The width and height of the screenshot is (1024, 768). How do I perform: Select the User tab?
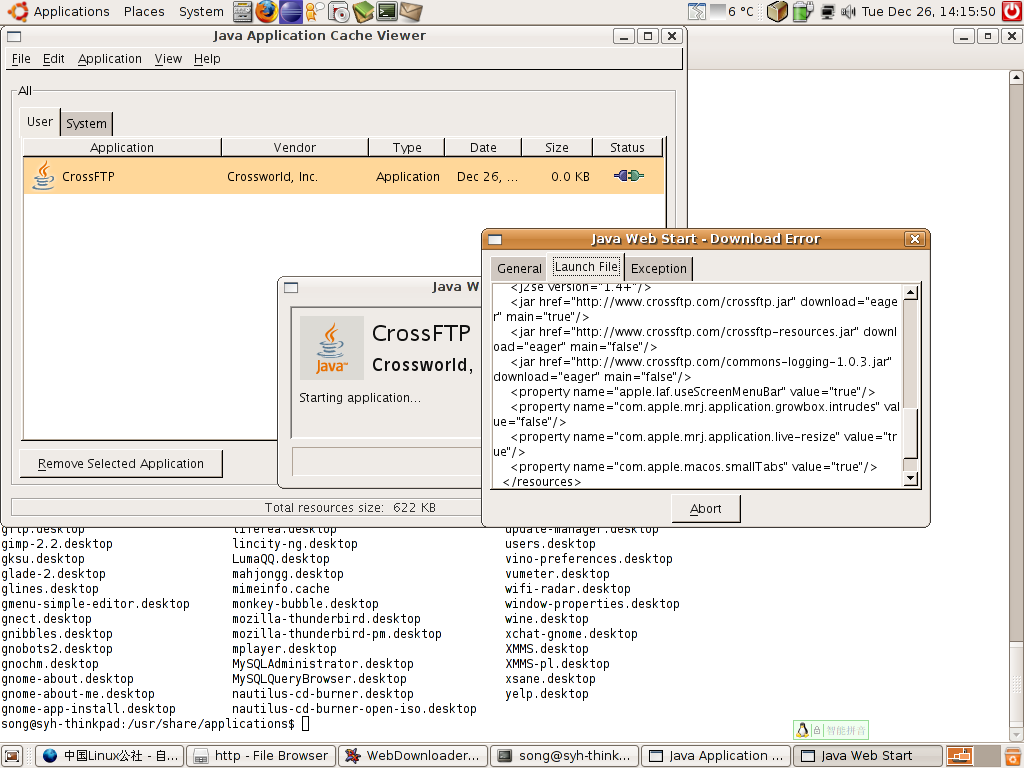[40, 122]
